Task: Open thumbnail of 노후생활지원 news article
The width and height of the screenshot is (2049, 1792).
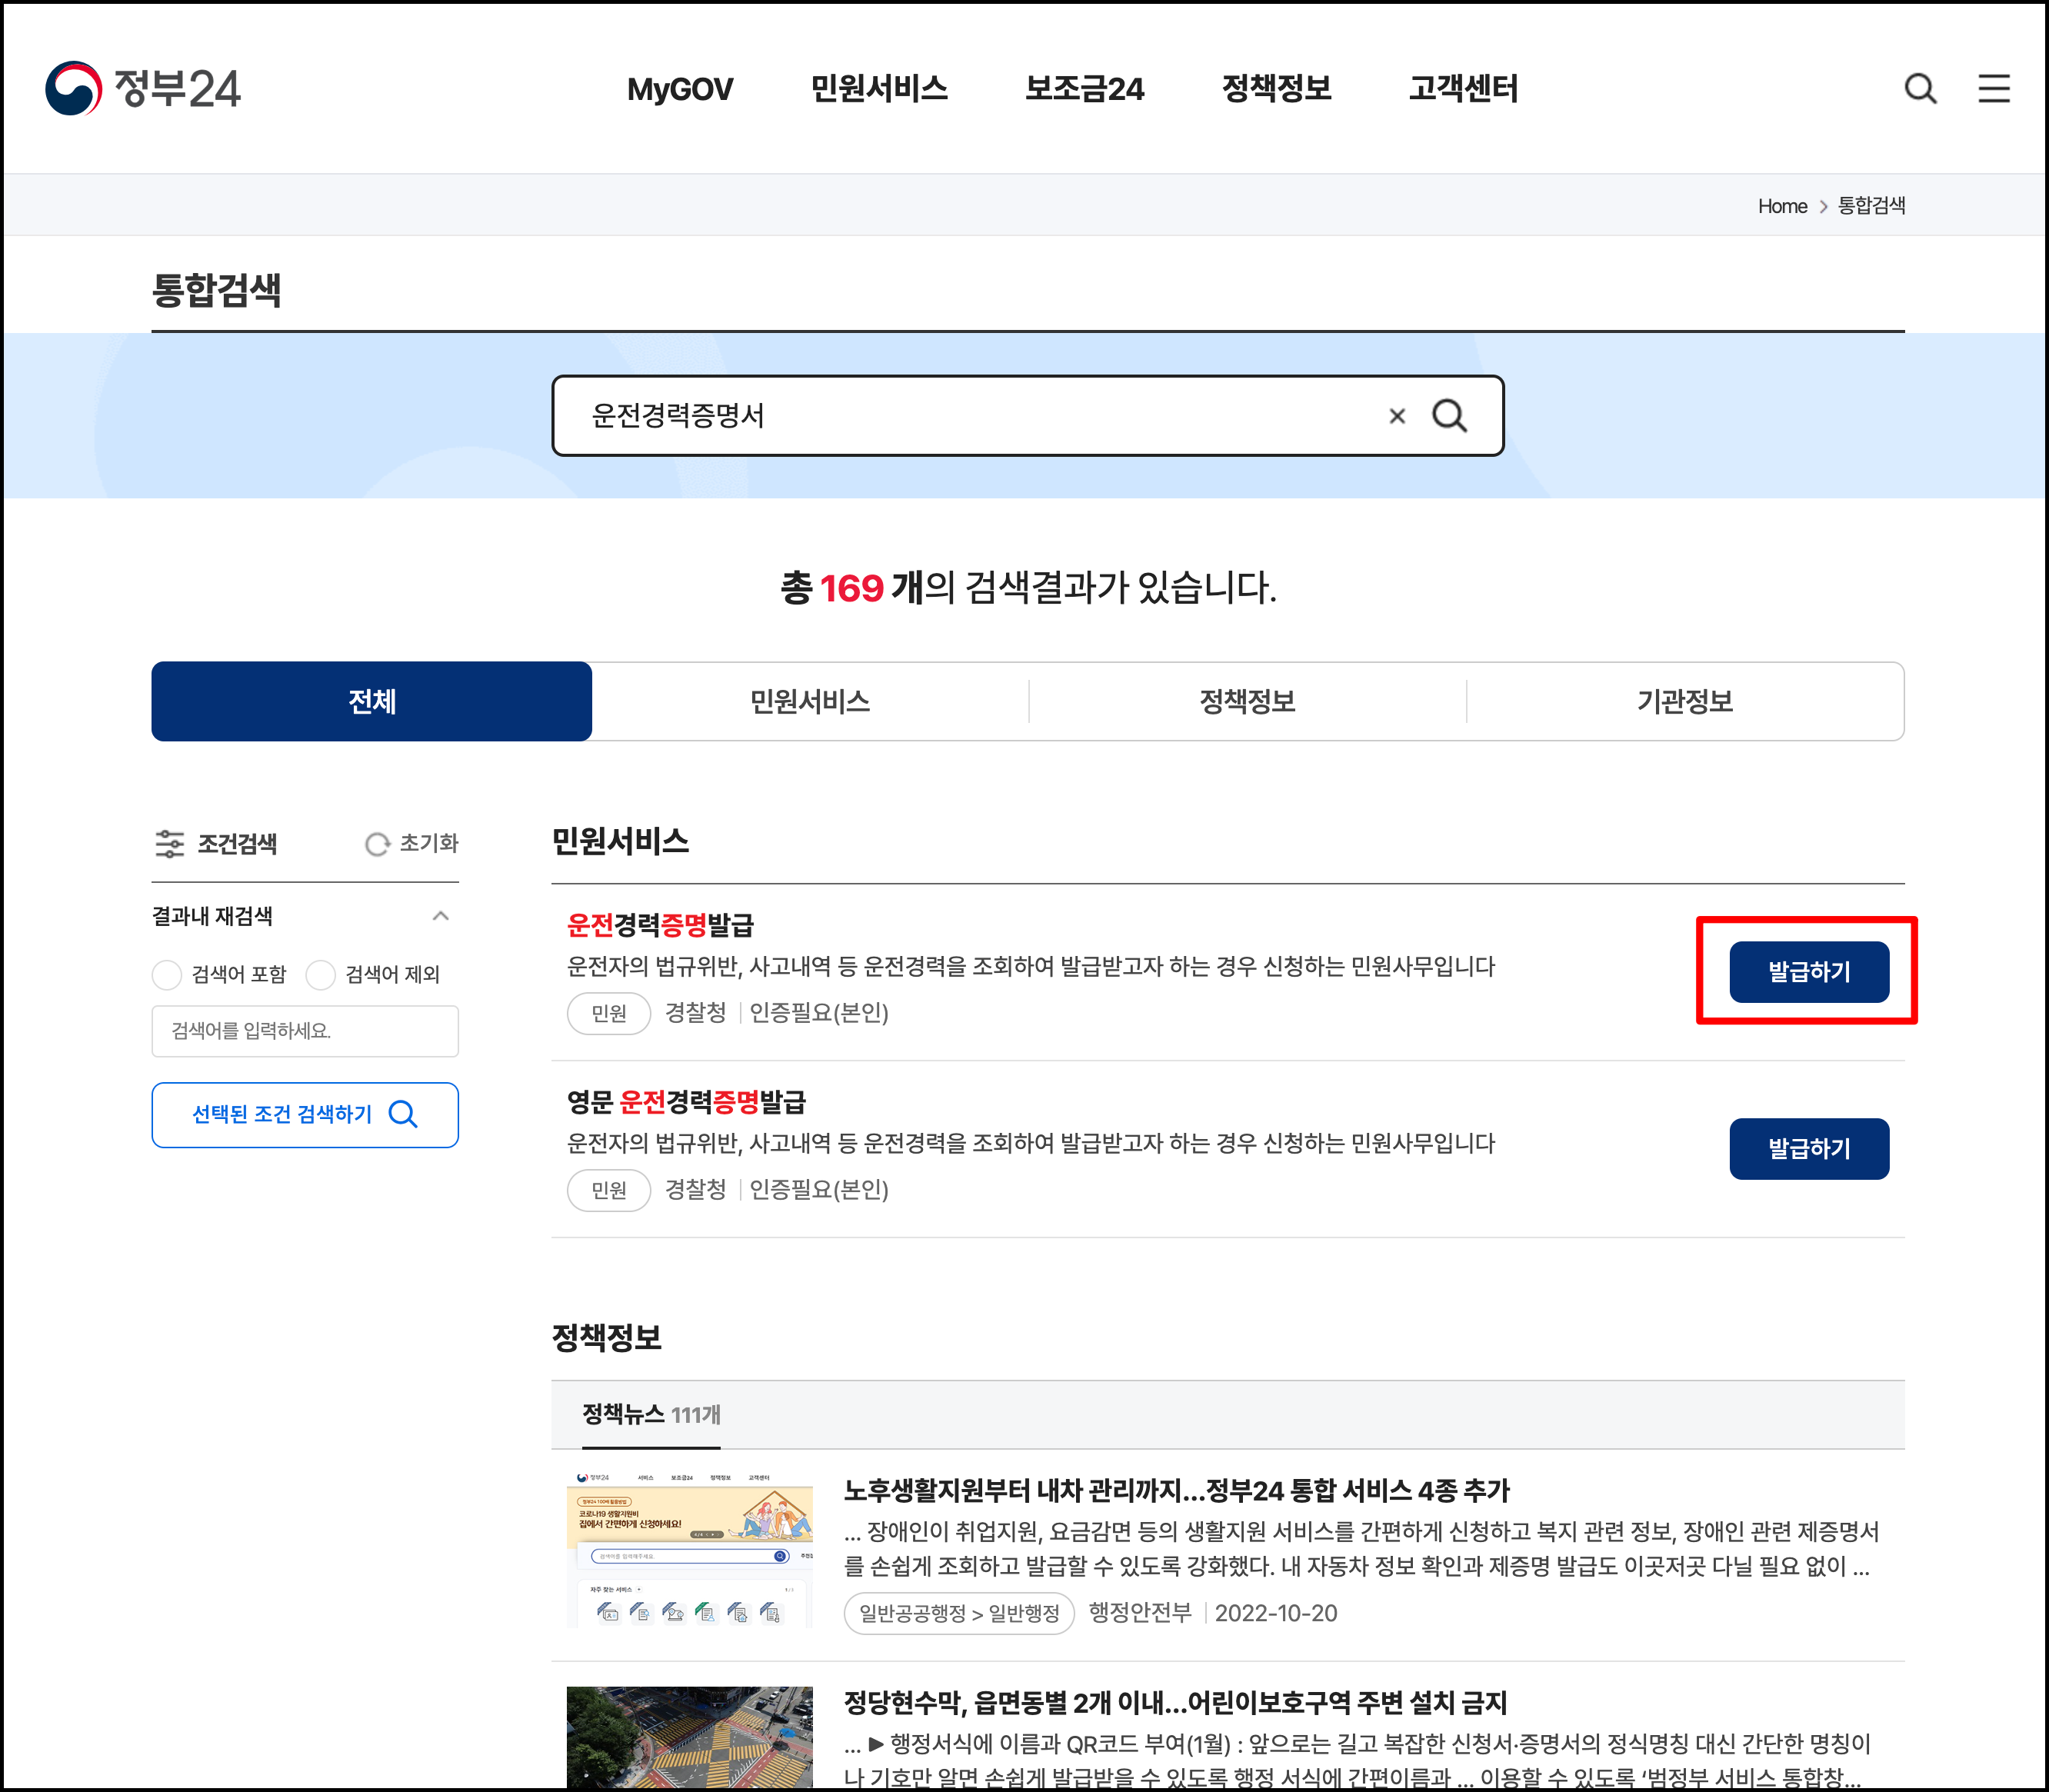Action: pyautogui.click(x=689, y=1549)
